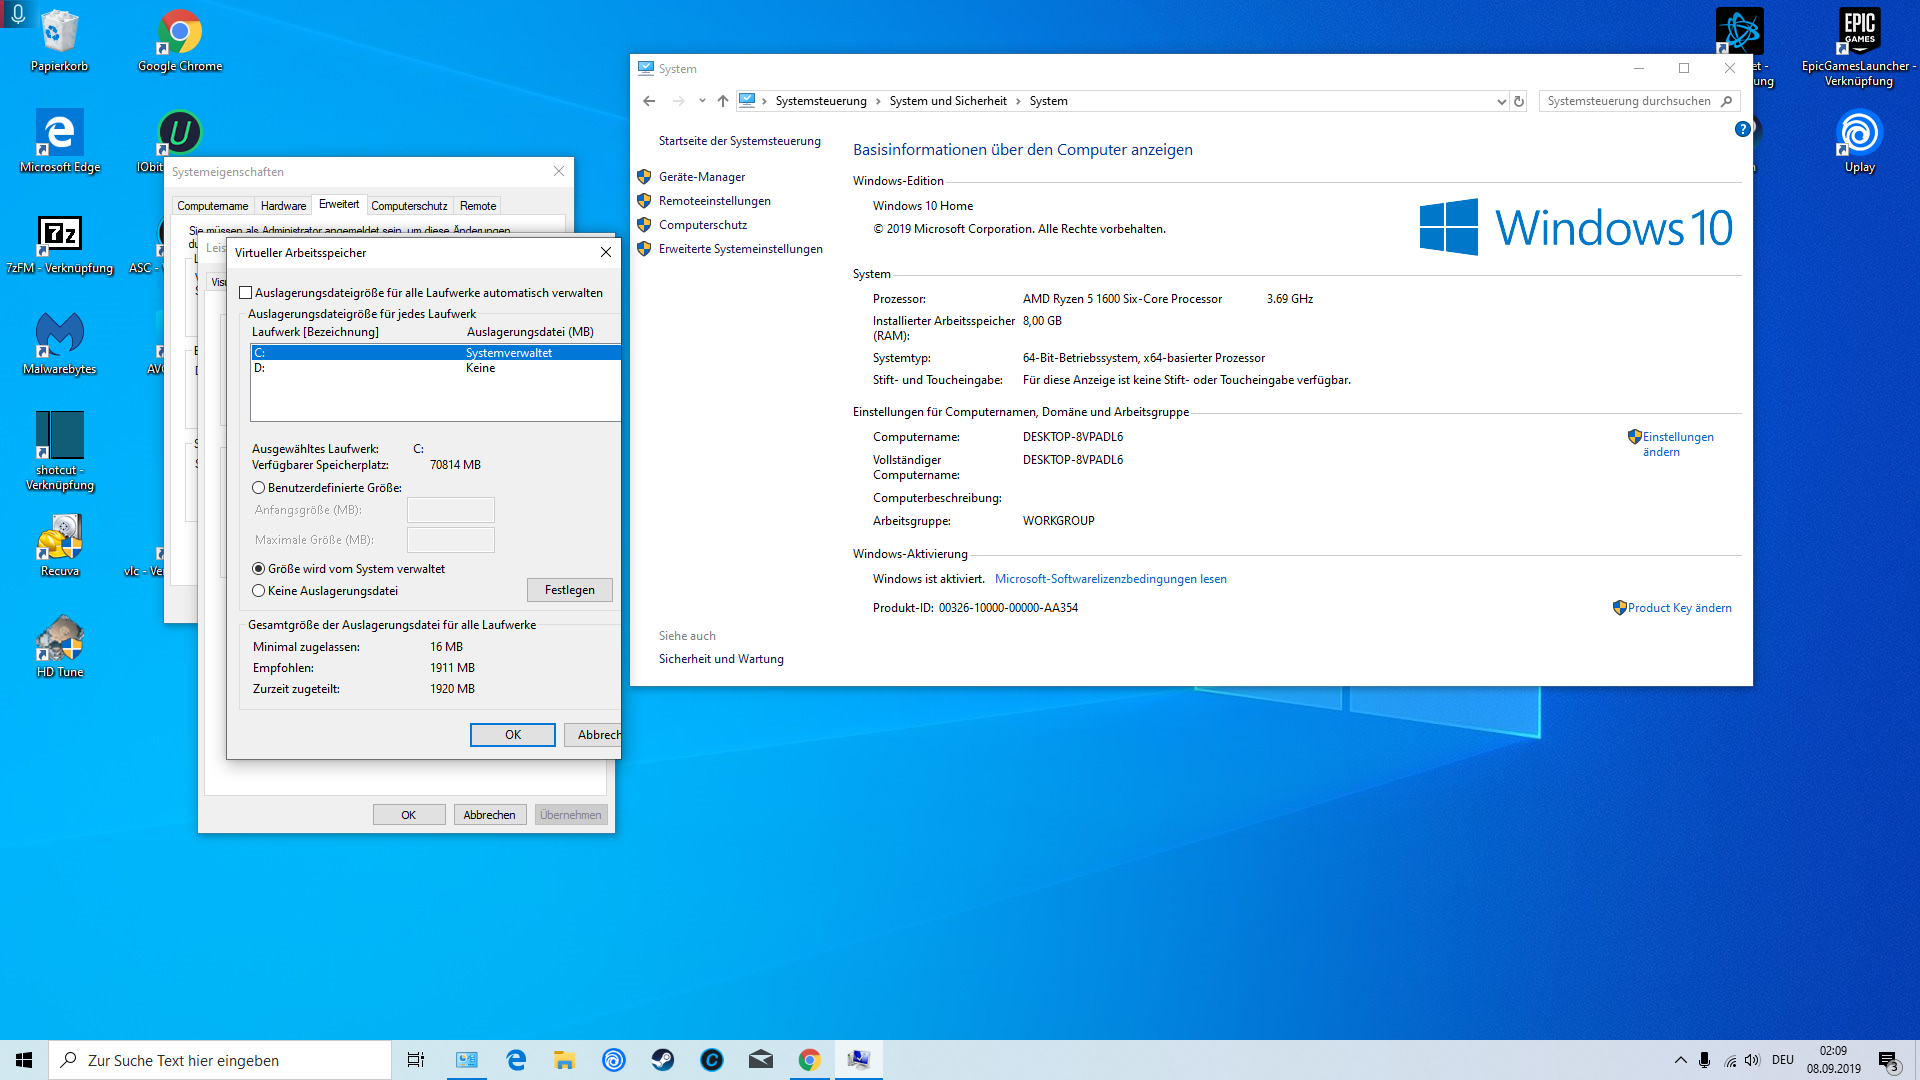The image size is (1920, 1080).
Task: Select Keine Auslagerungsdatei option
Action: point(259,591)
